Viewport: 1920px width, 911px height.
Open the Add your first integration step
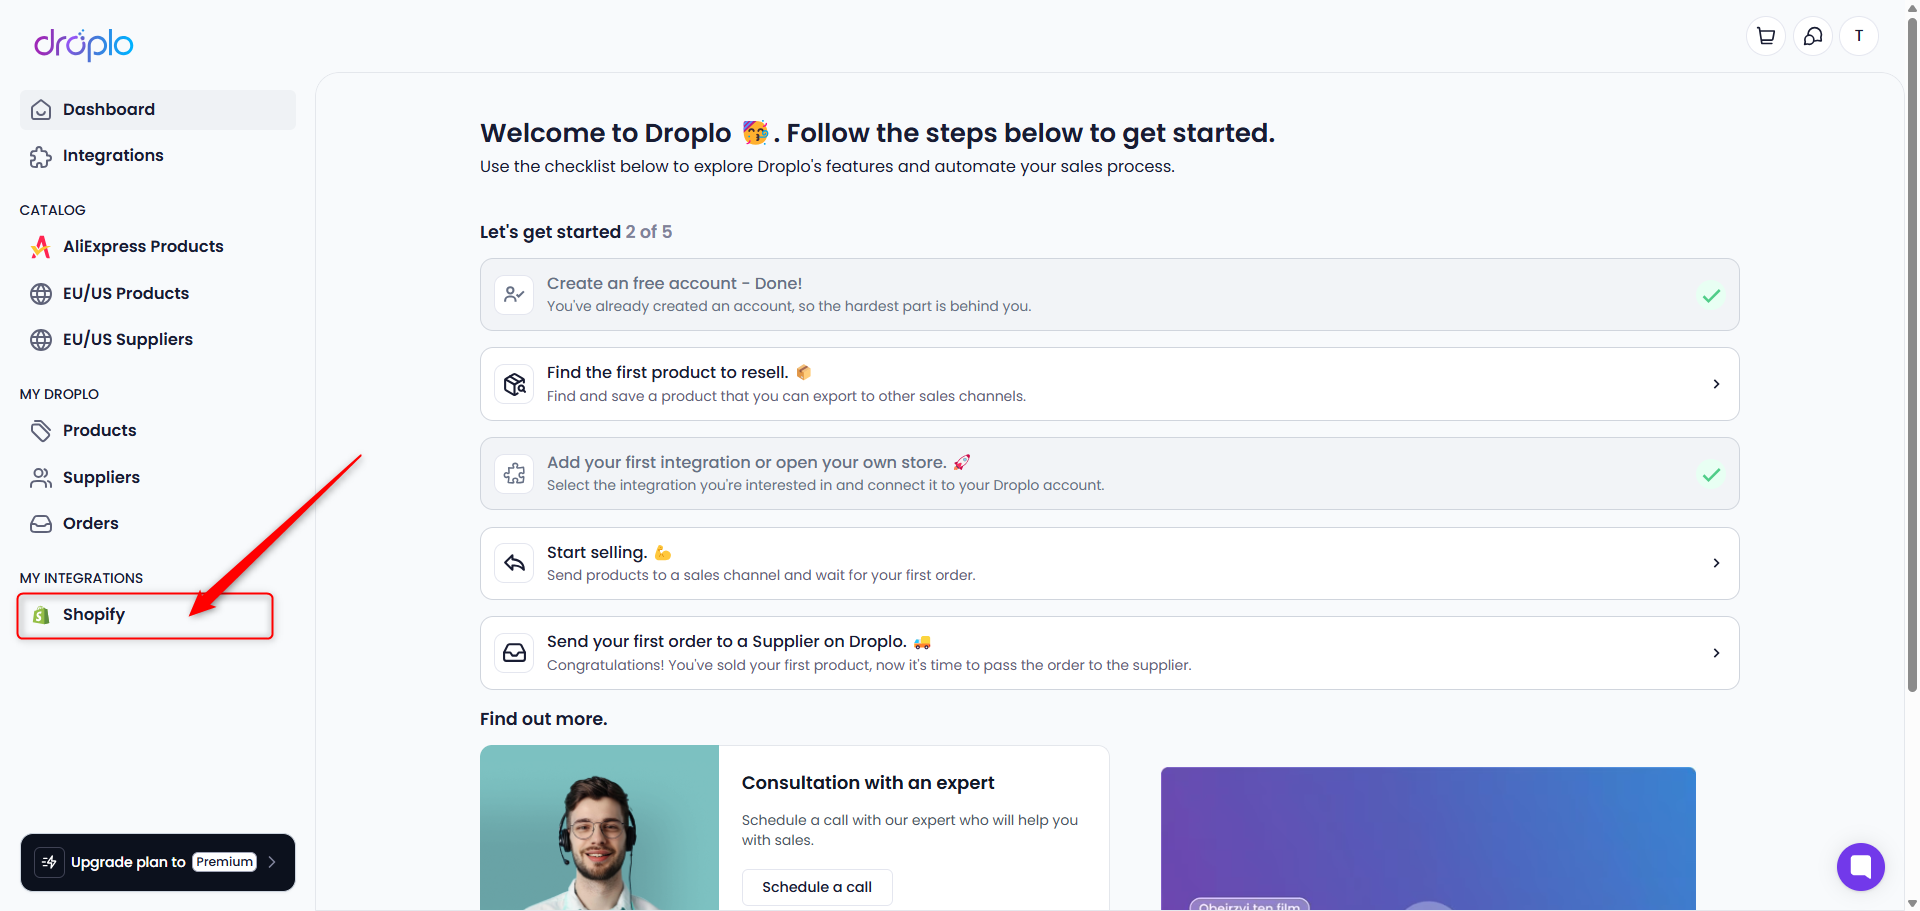click(1110, 474)
